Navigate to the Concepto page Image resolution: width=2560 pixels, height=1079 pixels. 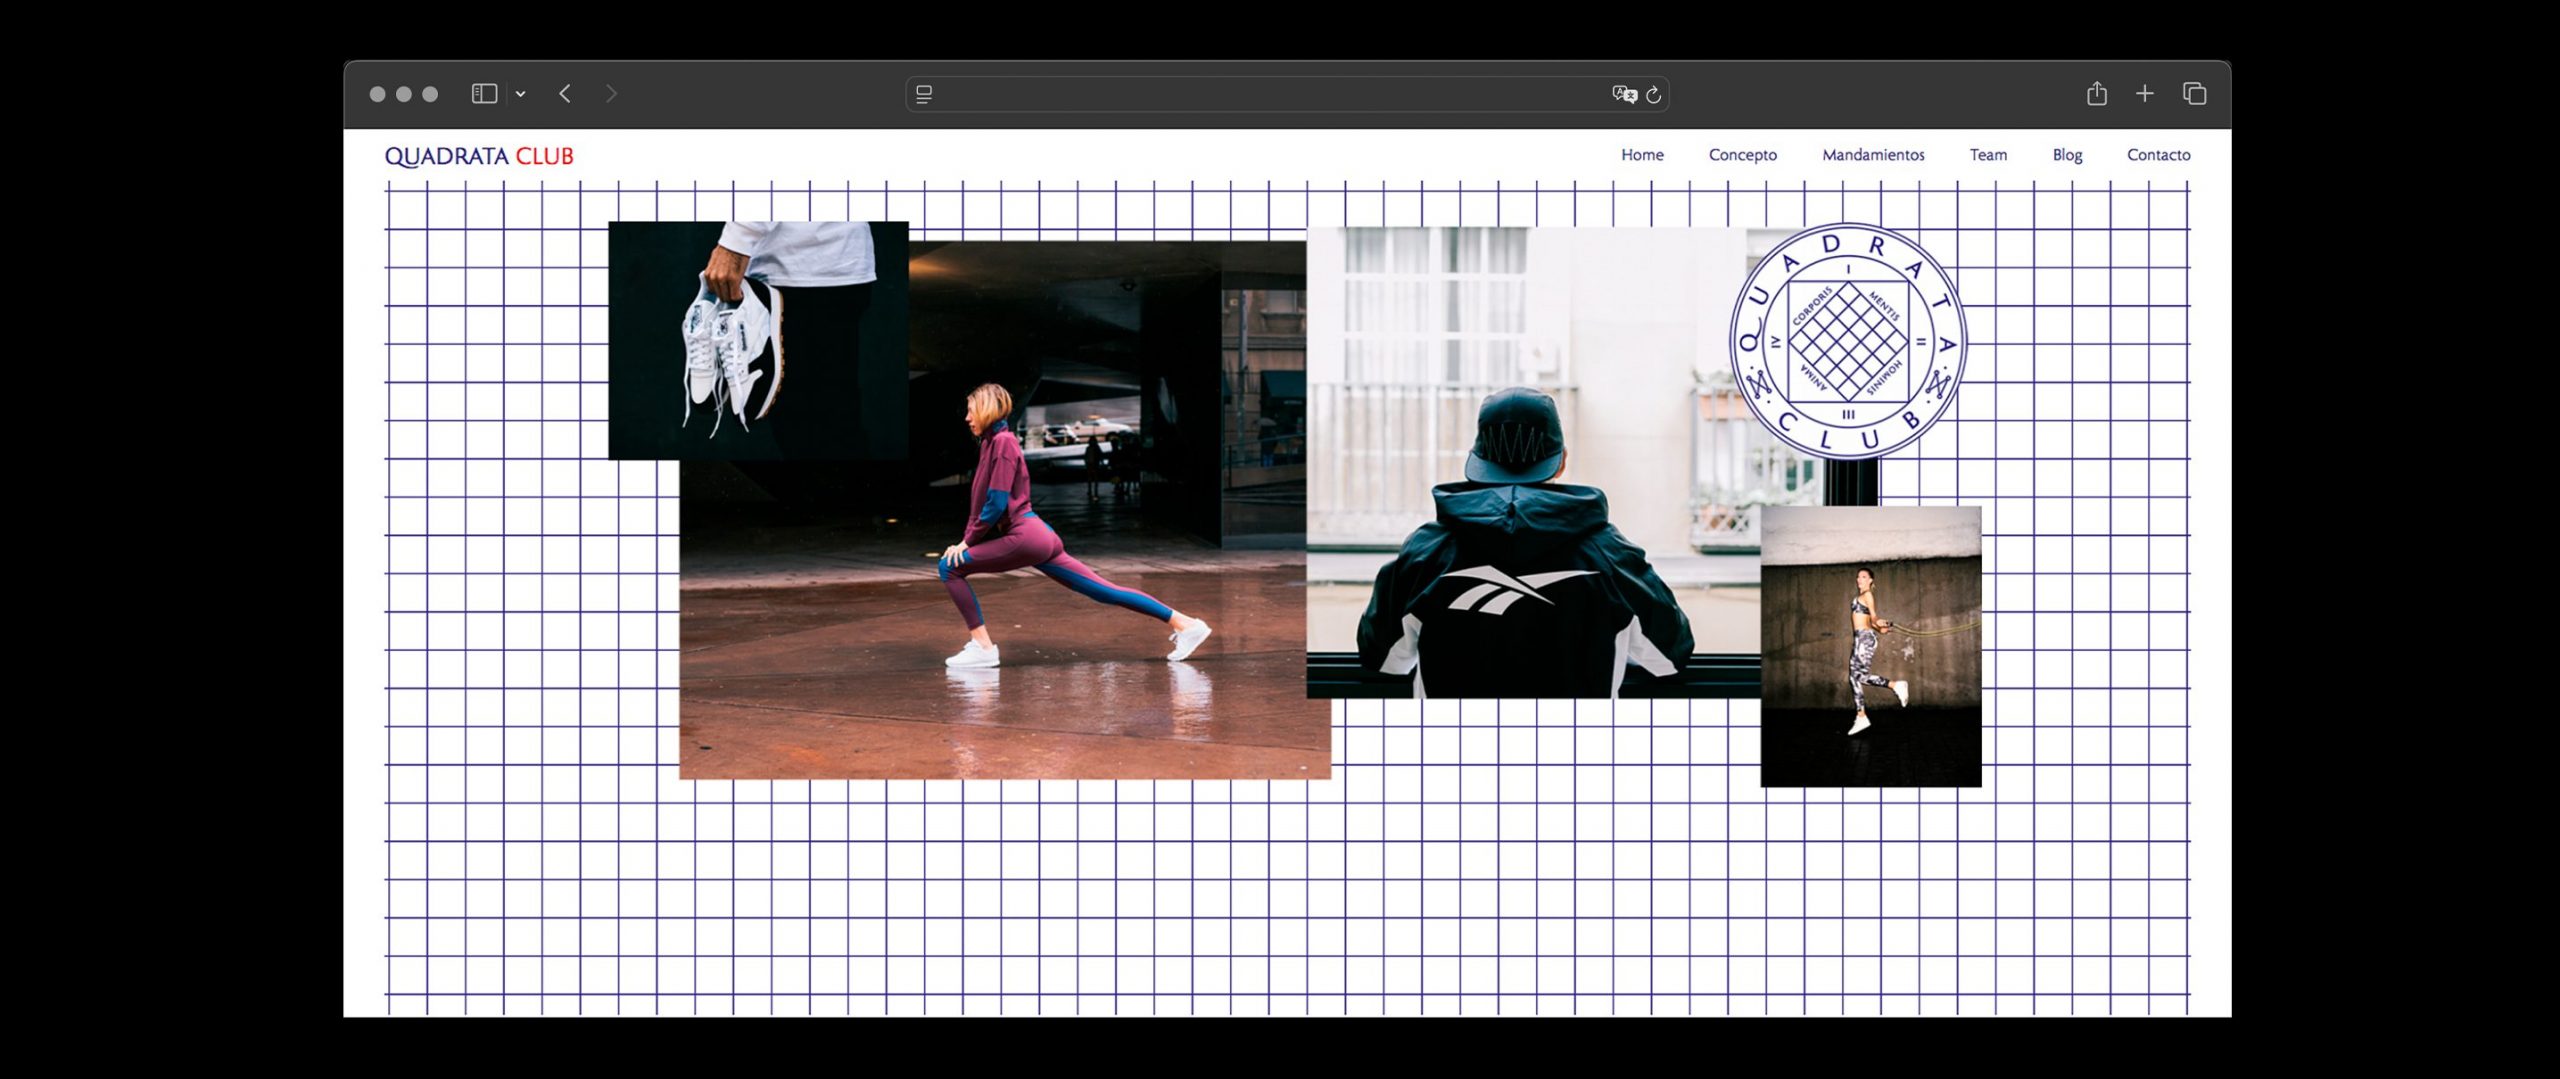coord(1742,155)
